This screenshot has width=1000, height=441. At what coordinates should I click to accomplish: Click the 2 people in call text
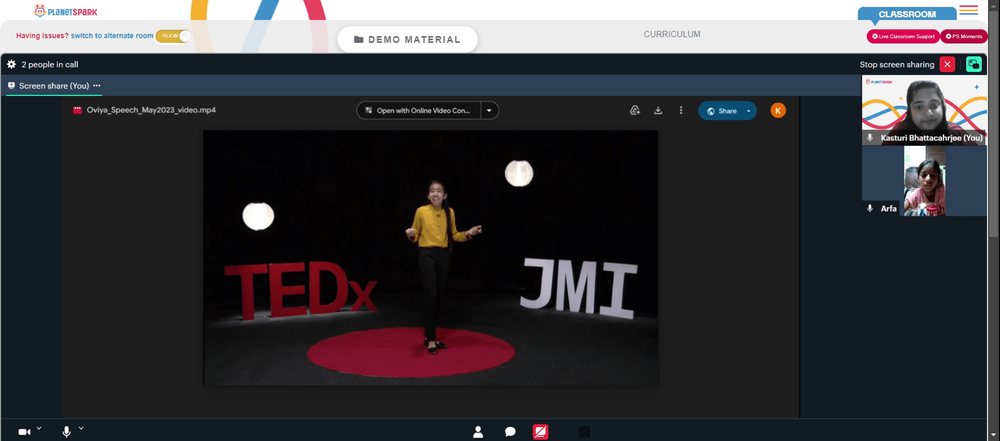(x=50, y=64)
